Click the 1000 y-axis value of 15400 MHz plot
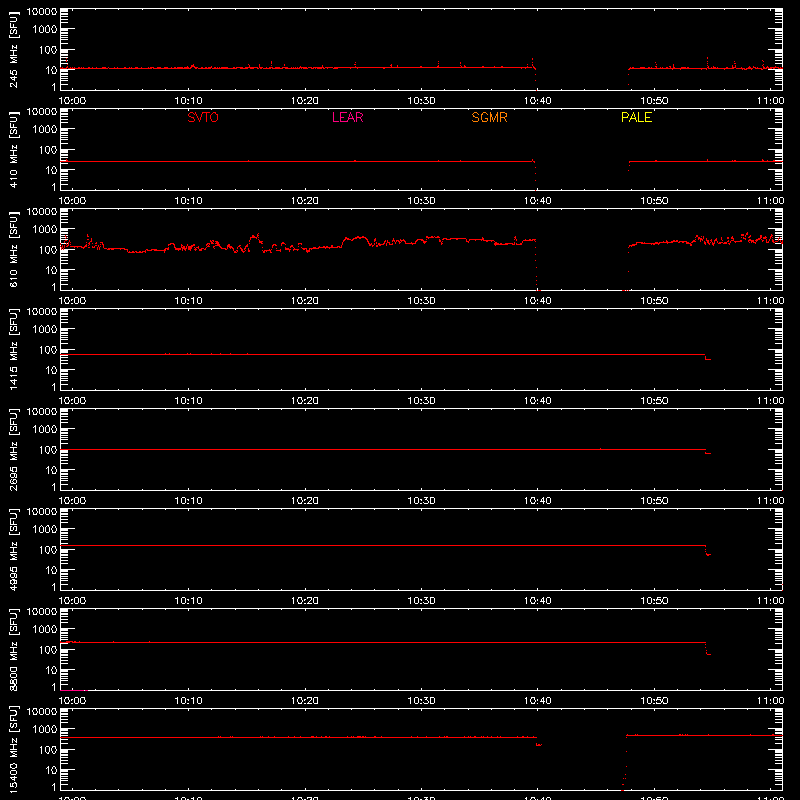Screen dimensions: 800x800 [45, 730]
